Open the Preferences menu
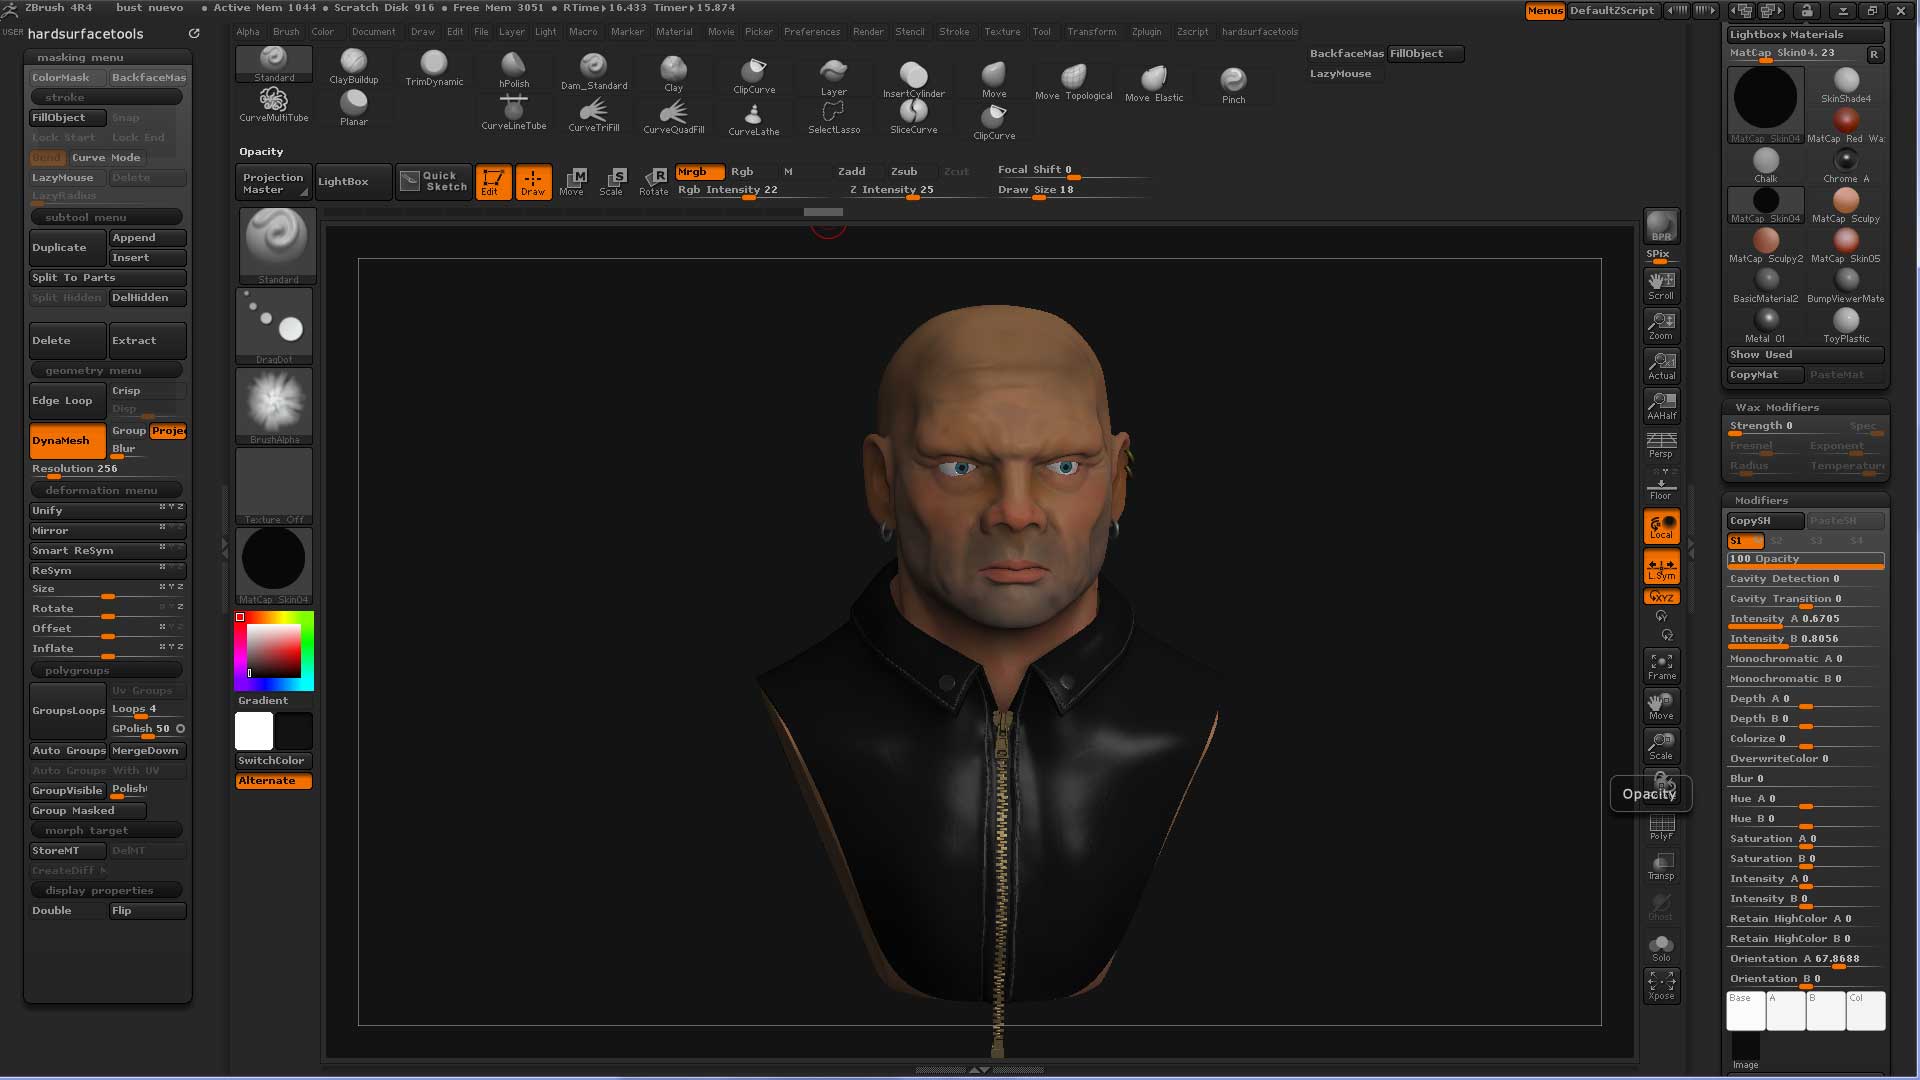 pyautogui.click(x=812, y=32)
